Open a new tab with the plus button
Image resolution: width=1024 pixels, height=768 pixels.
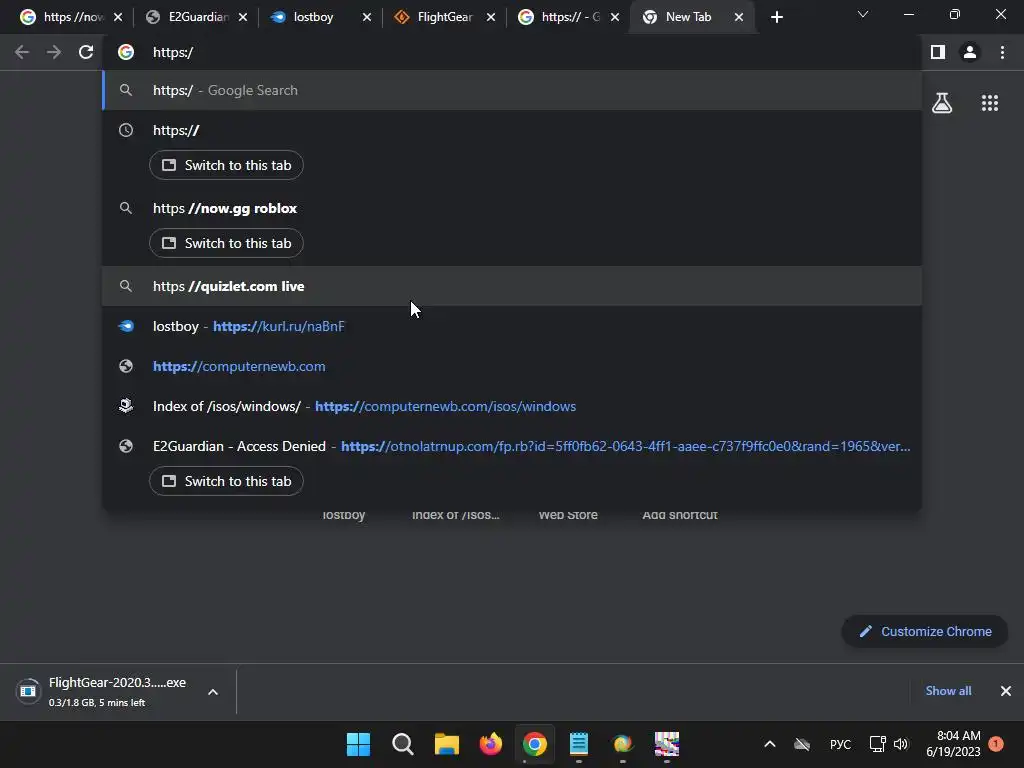pyautogui.click(x=776, y=17)
